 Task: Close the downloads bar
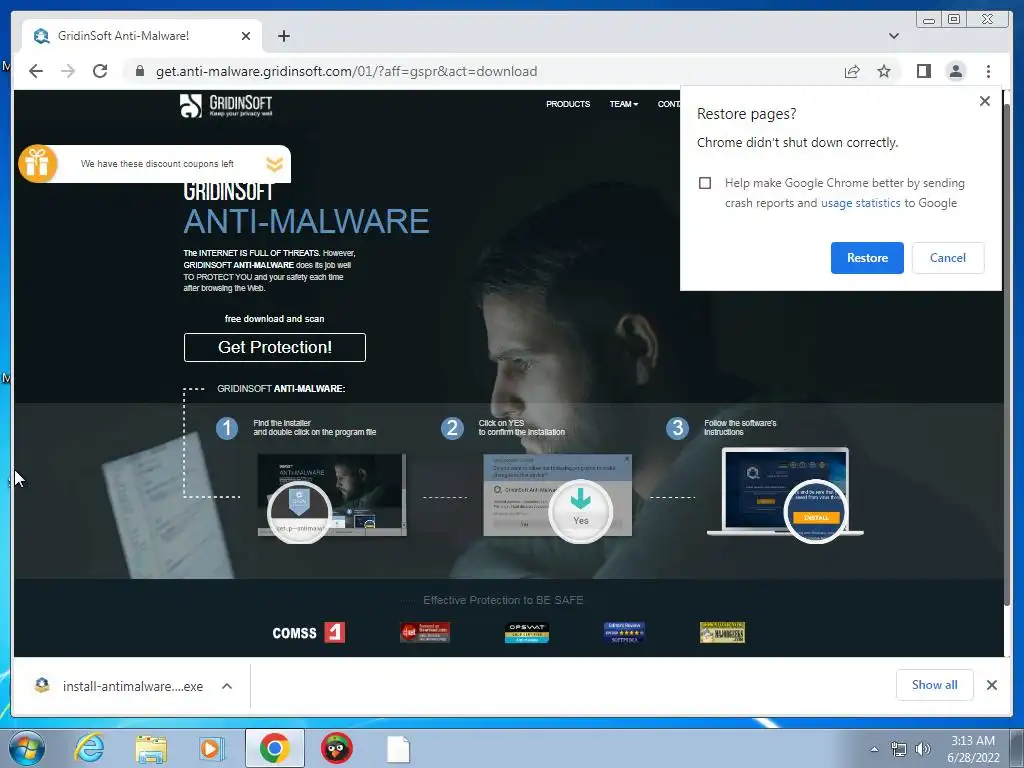(991, 685)
